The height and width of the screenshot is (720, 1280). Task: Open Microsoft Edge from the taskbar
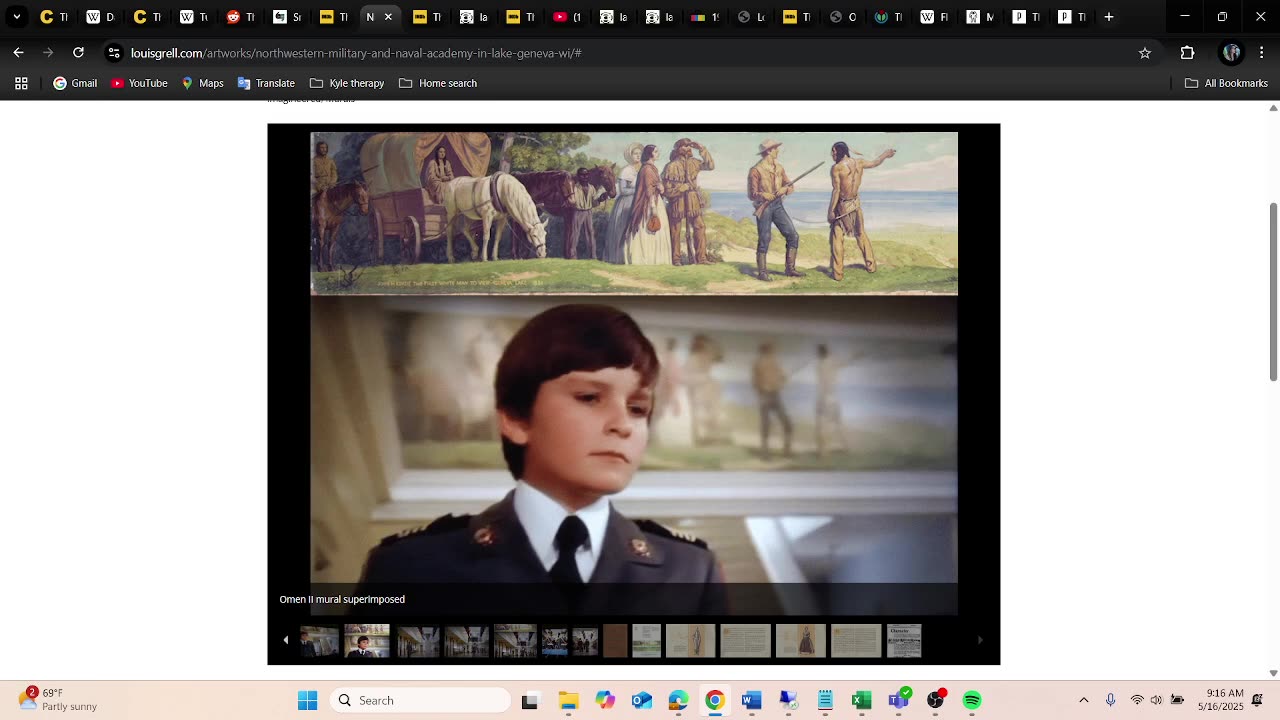point(678,700)
